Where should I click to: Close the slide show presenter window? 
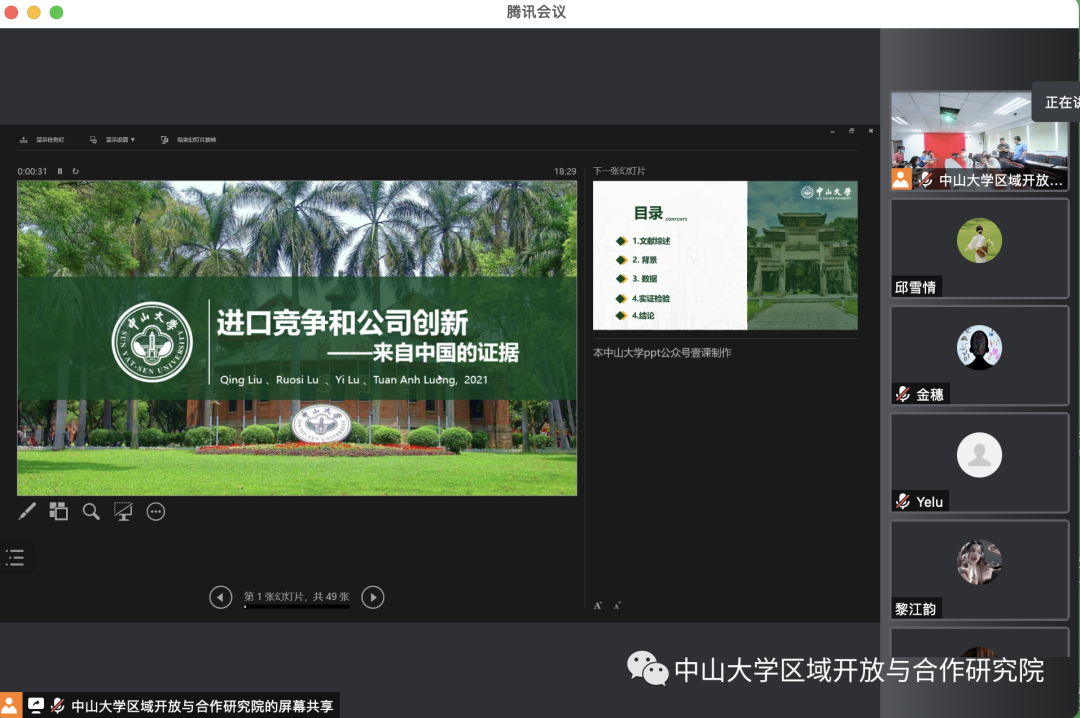(871, 130)
